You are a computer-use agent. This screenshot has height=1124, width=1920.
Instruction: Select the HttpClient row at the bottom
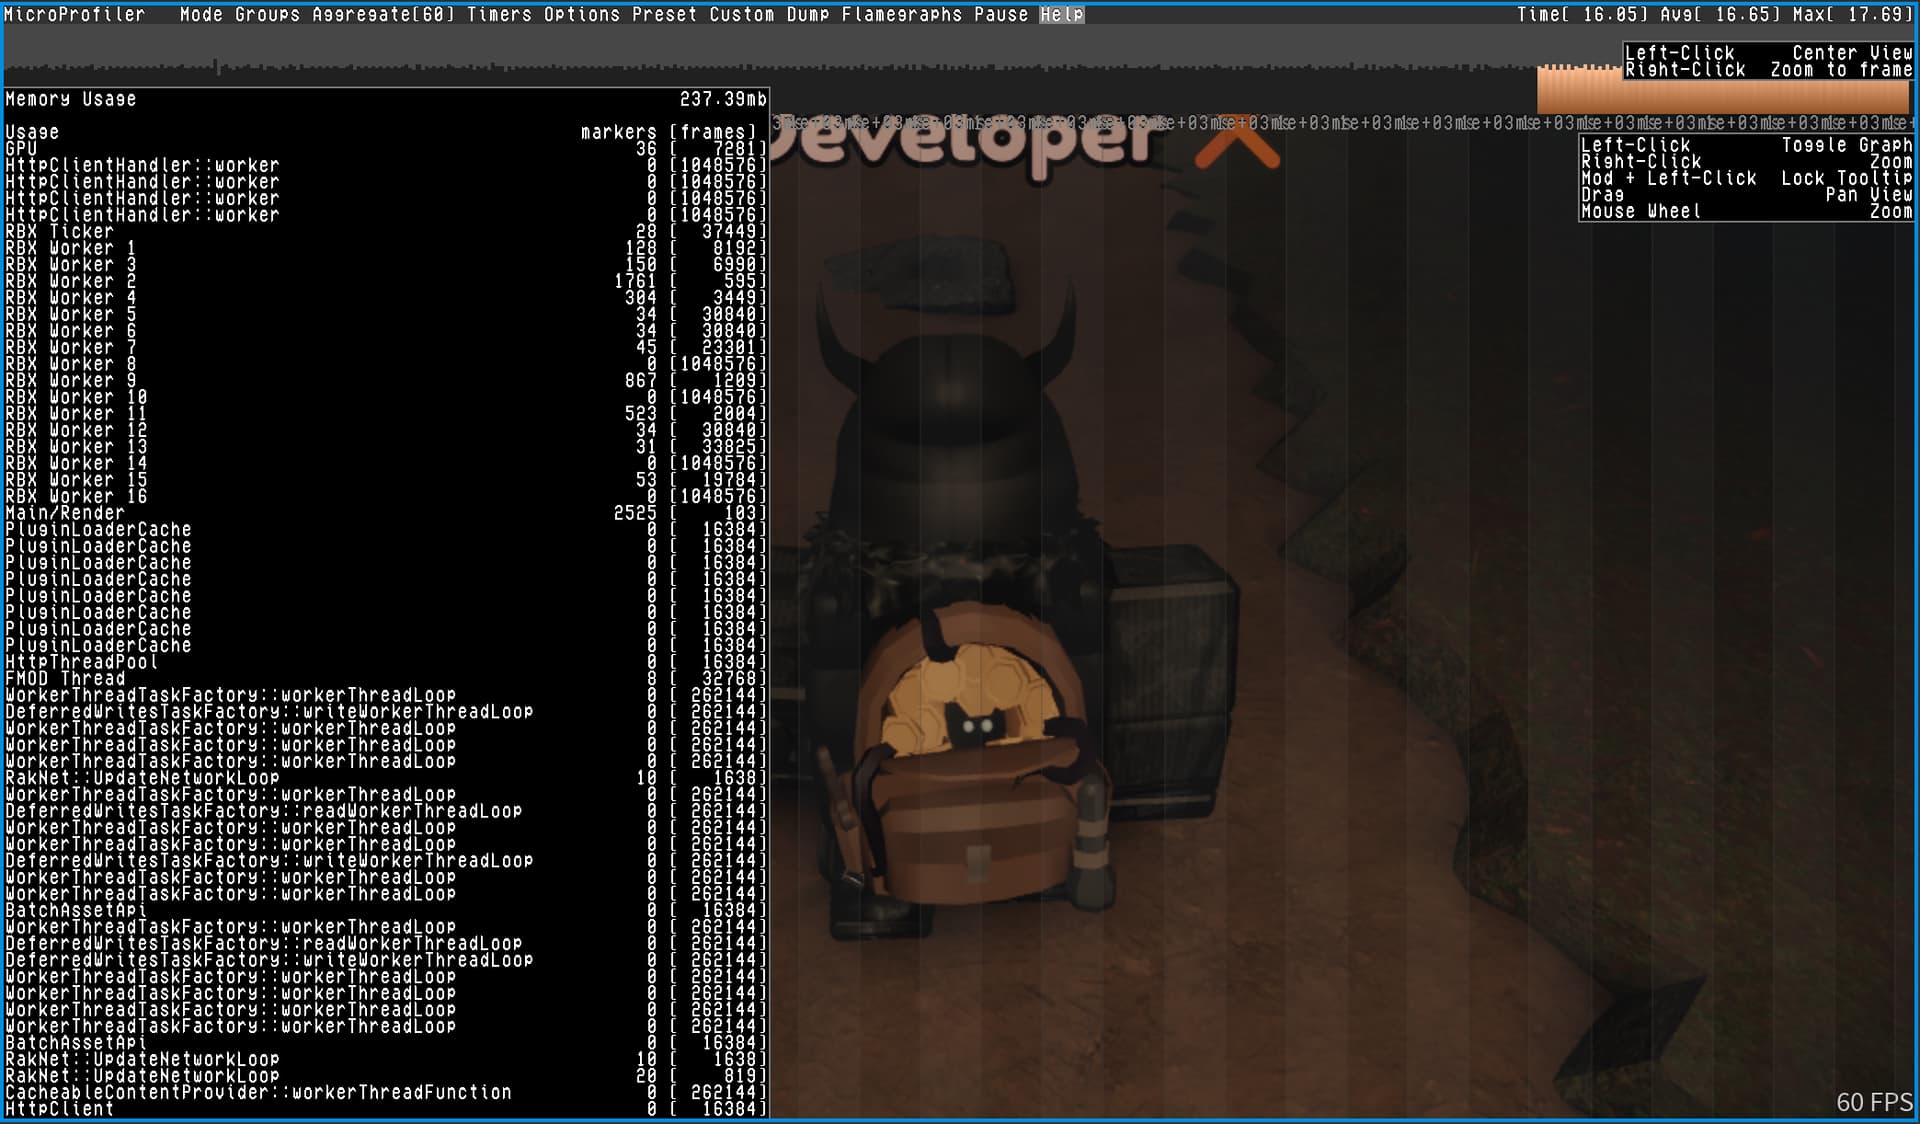click(x=386, y=1109)
